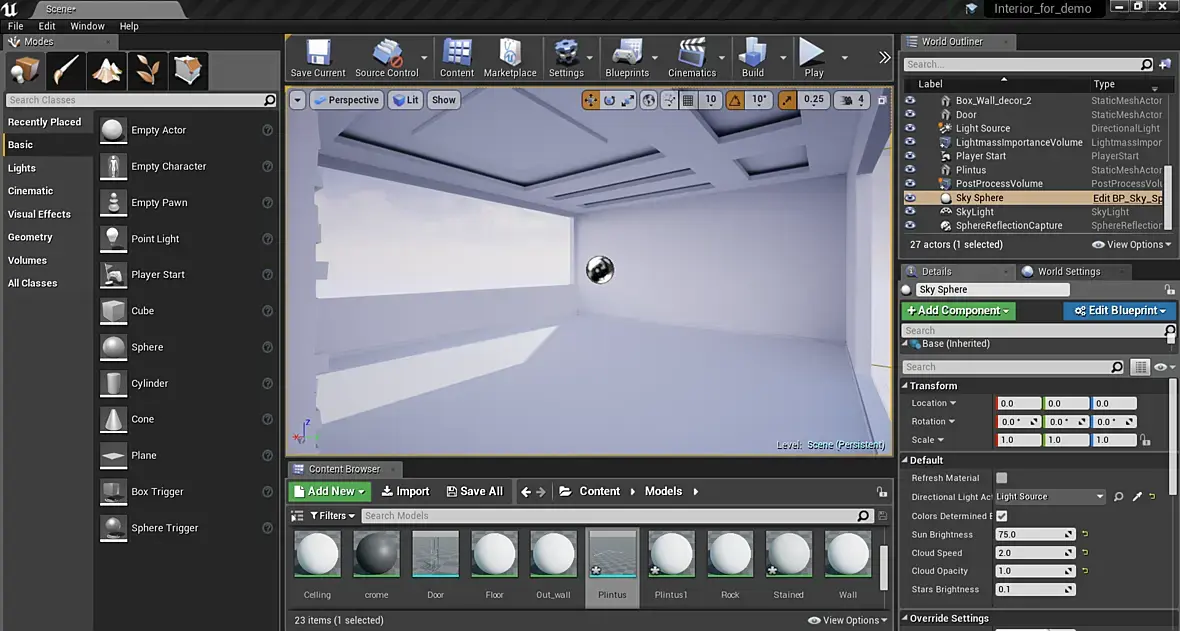Viewport: 1180px width, 631px height.
Task: Toggle world/local coordinate system globe icon
Action: click(649, 100)
